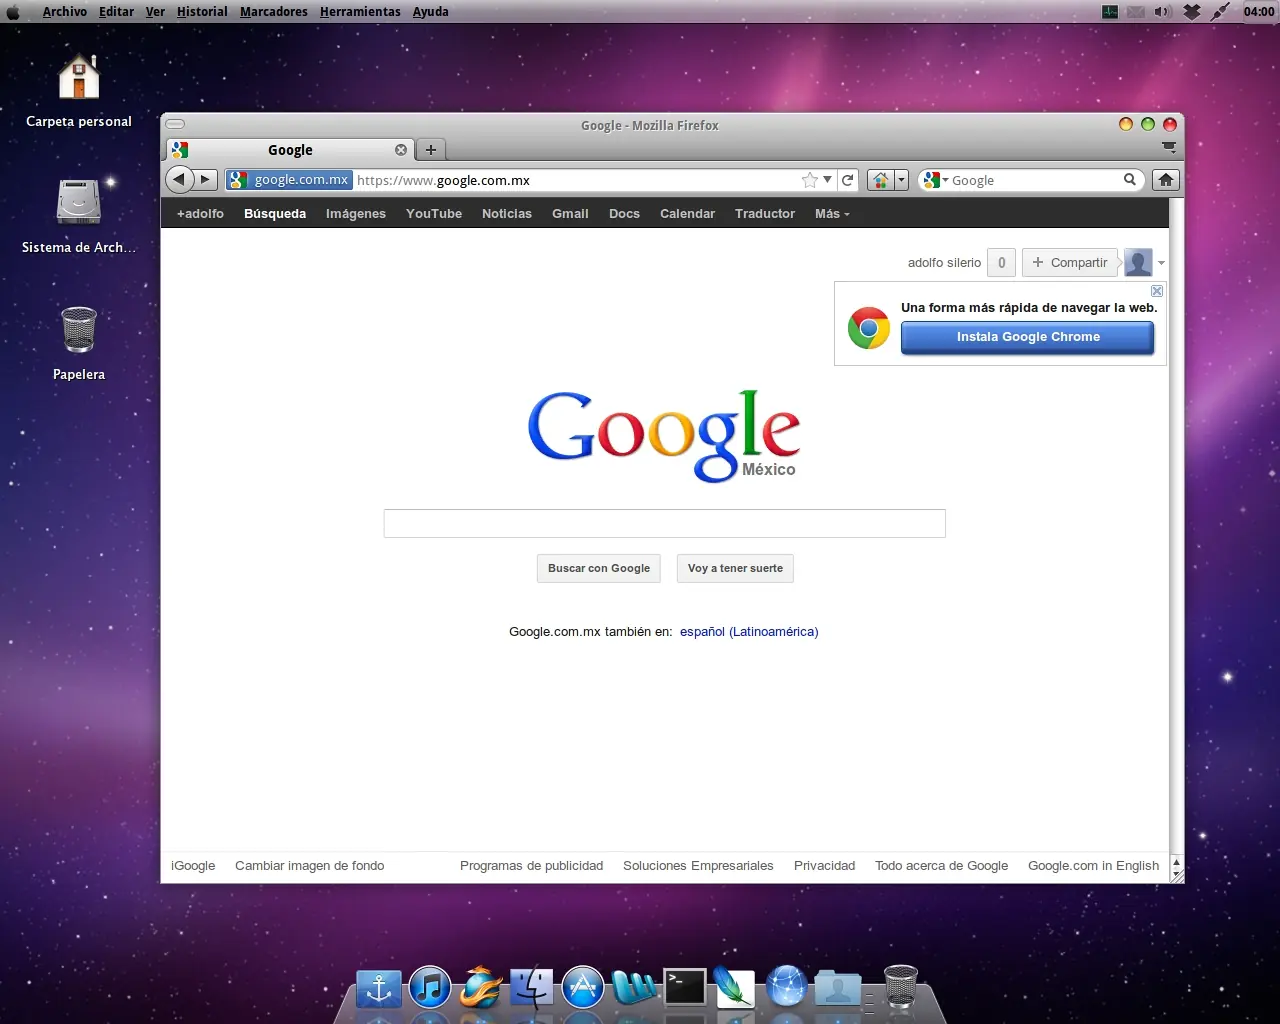Focus the Google search input field

click(665, 523)
